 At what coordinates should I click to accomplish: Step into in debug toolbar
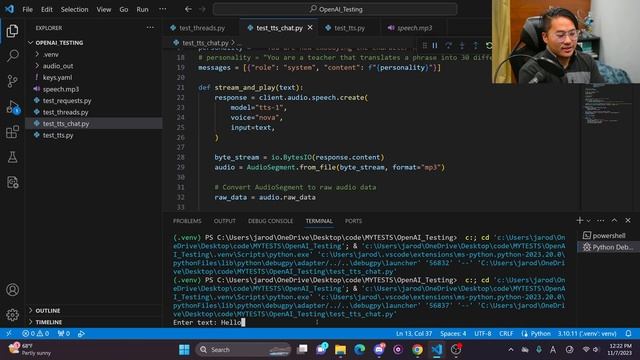[x=462, y=45]
